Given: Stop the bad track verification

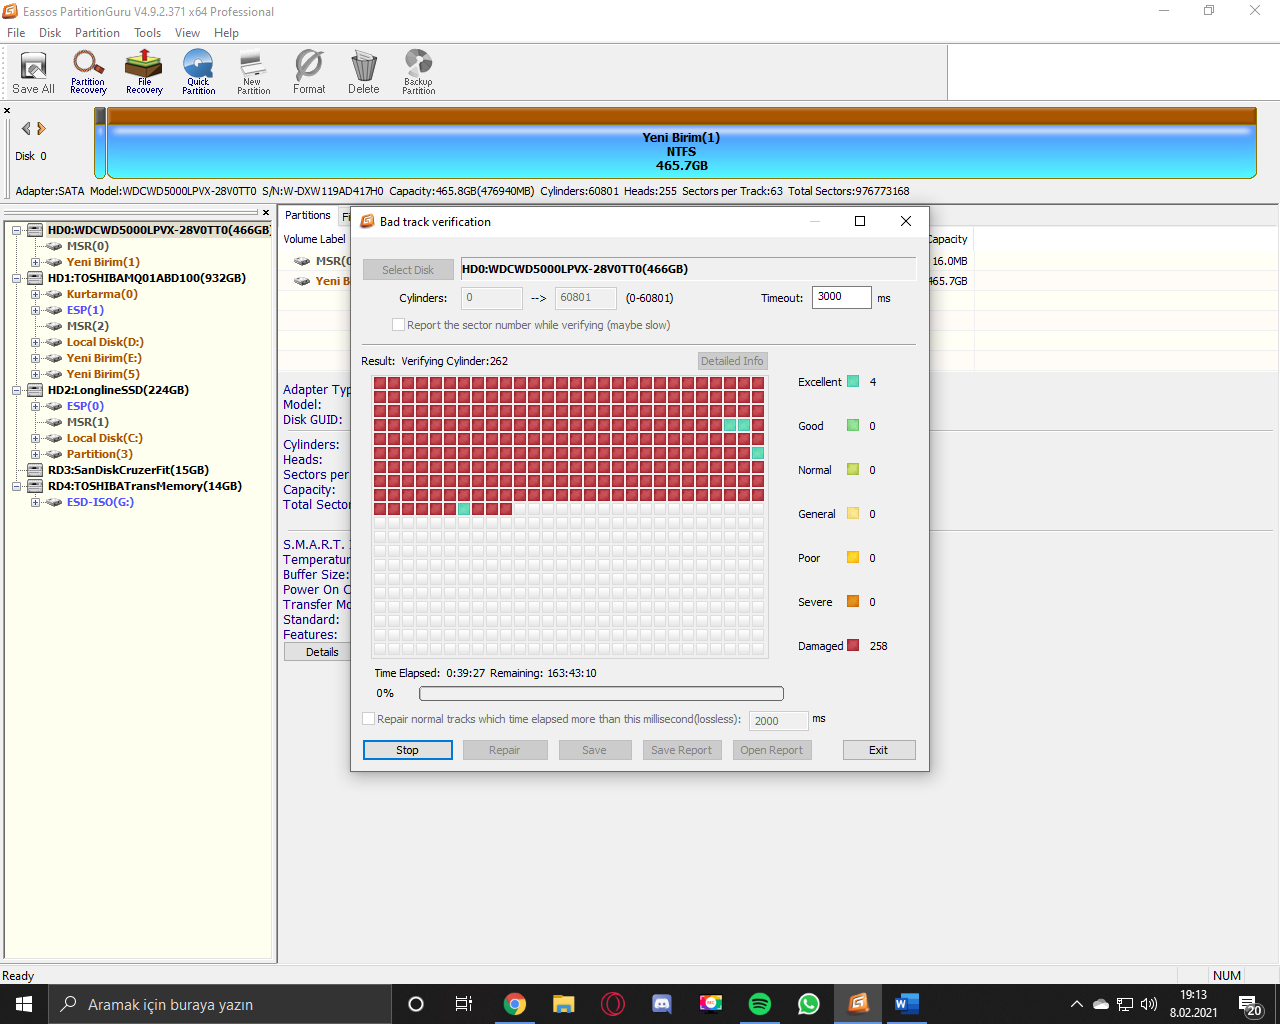Looking at the screenshot, I should coord(408,750).
